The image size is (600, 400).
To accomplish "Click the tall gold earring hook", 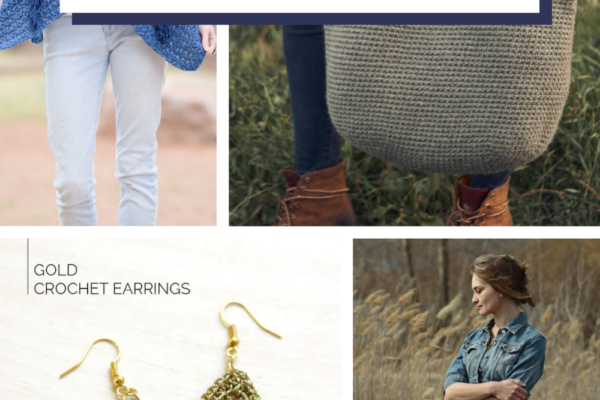I will pos(249,323).
